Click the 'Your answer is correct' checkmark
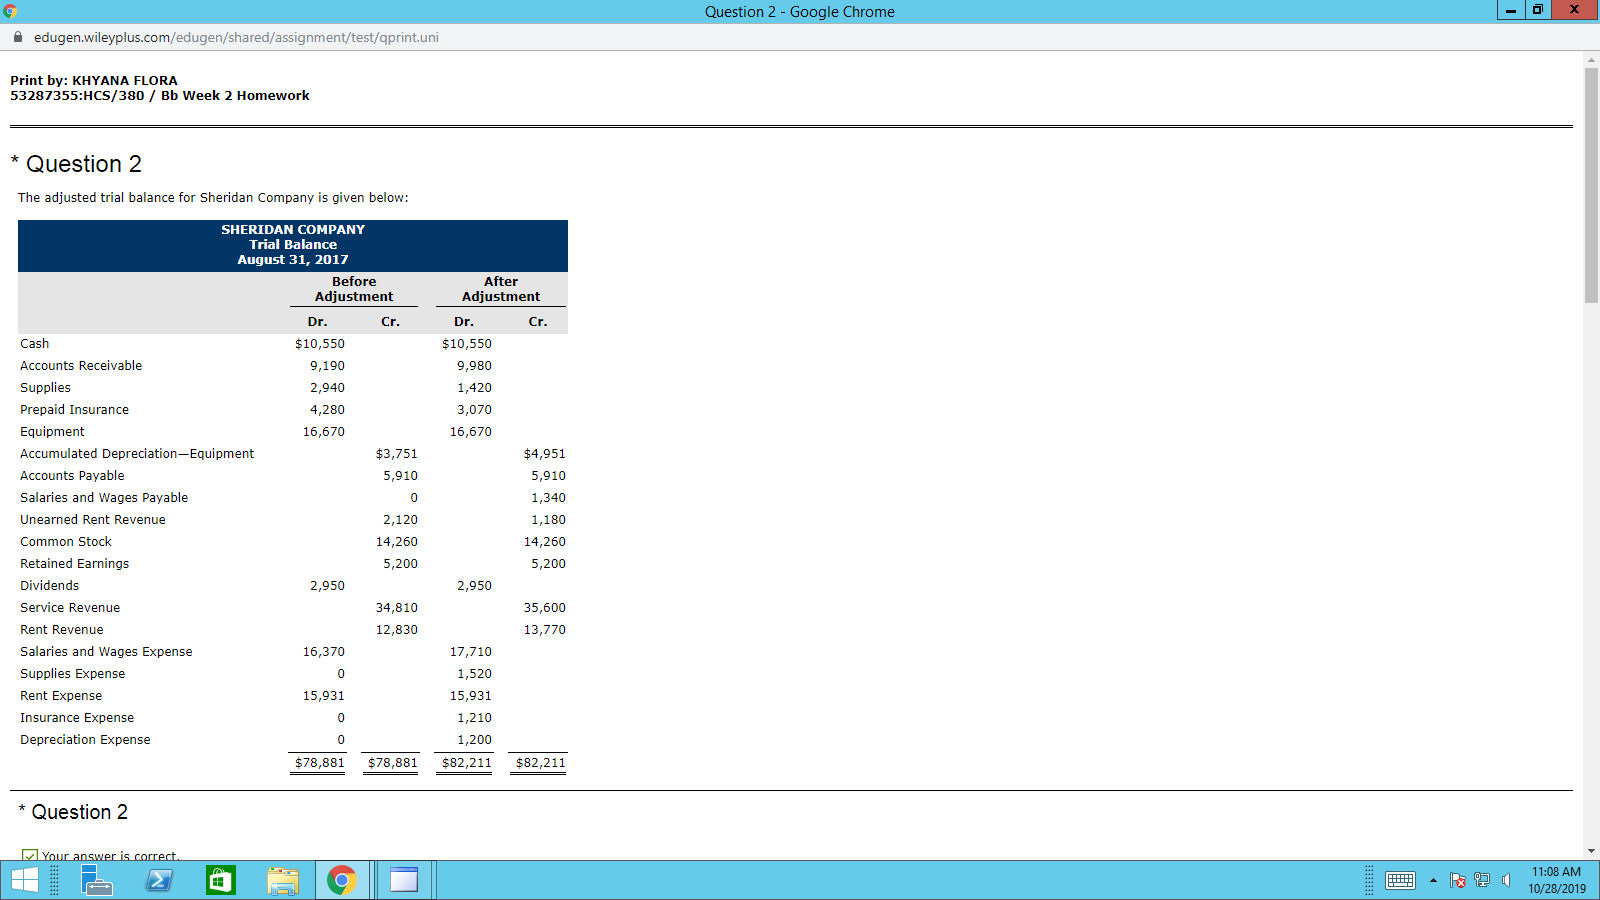The width and height of the screenshot is (1600, 900). pos(30,857)
